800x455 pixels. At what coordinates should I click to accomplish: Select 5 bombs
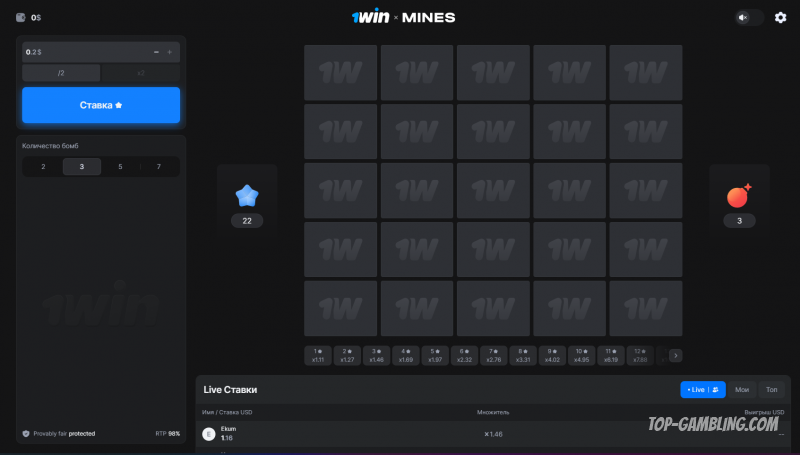[x=120, y=167]
